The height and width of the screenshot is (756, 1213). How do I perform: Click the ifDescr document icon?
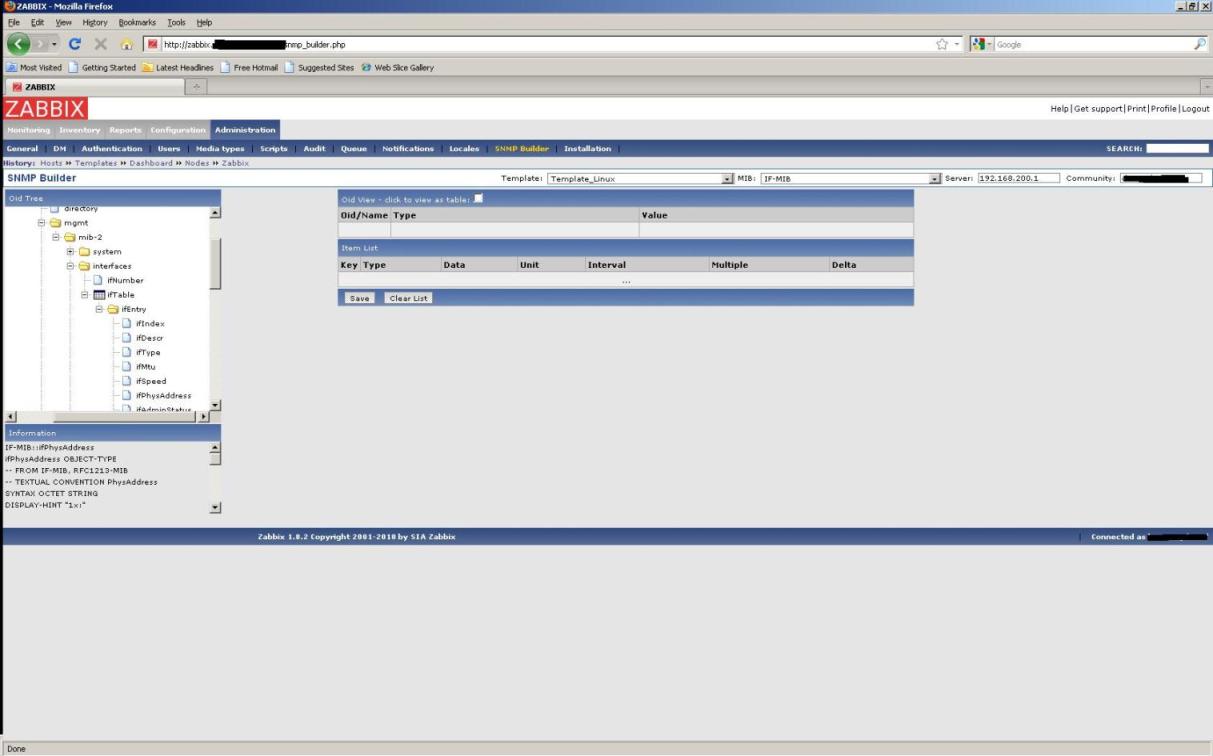127,338
